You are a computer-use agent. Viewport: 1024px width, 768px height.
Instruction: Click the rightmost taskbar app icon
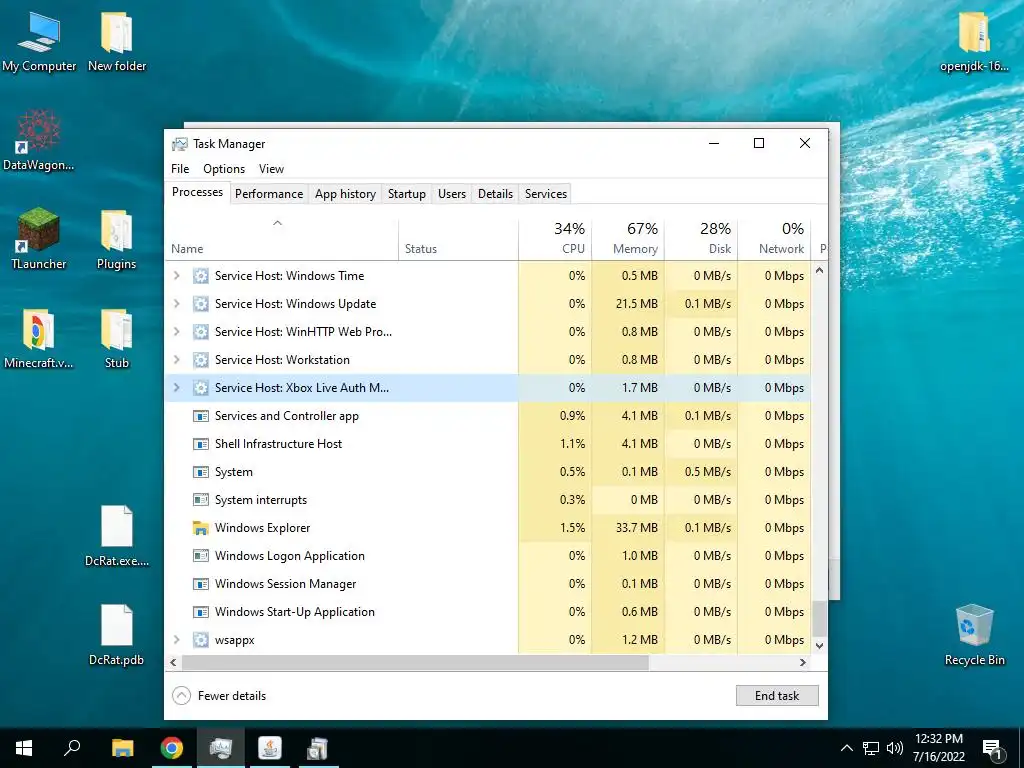click(x=317, y=748)
